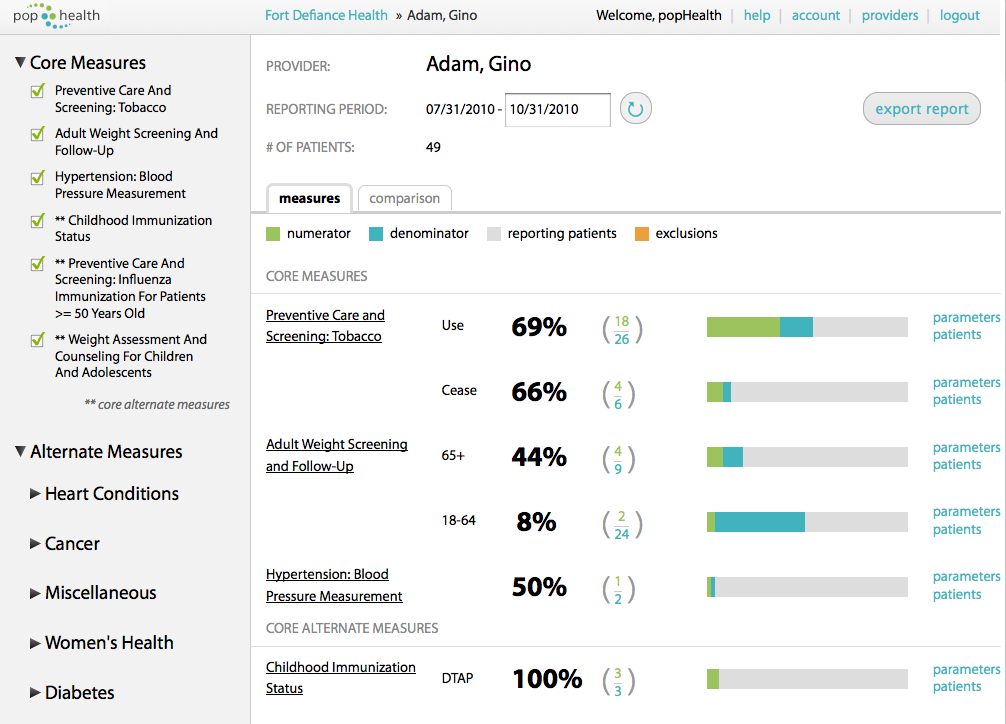Screen dimensions: 1006x724
Task: Refresh the reporting period results
Action: point(635,109)
